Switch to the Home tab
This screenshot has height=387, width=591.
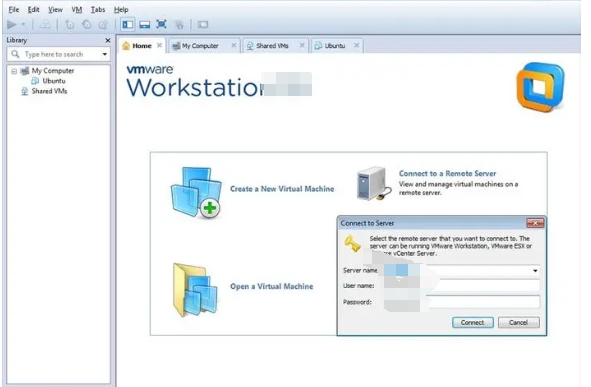tap(142, 46)
